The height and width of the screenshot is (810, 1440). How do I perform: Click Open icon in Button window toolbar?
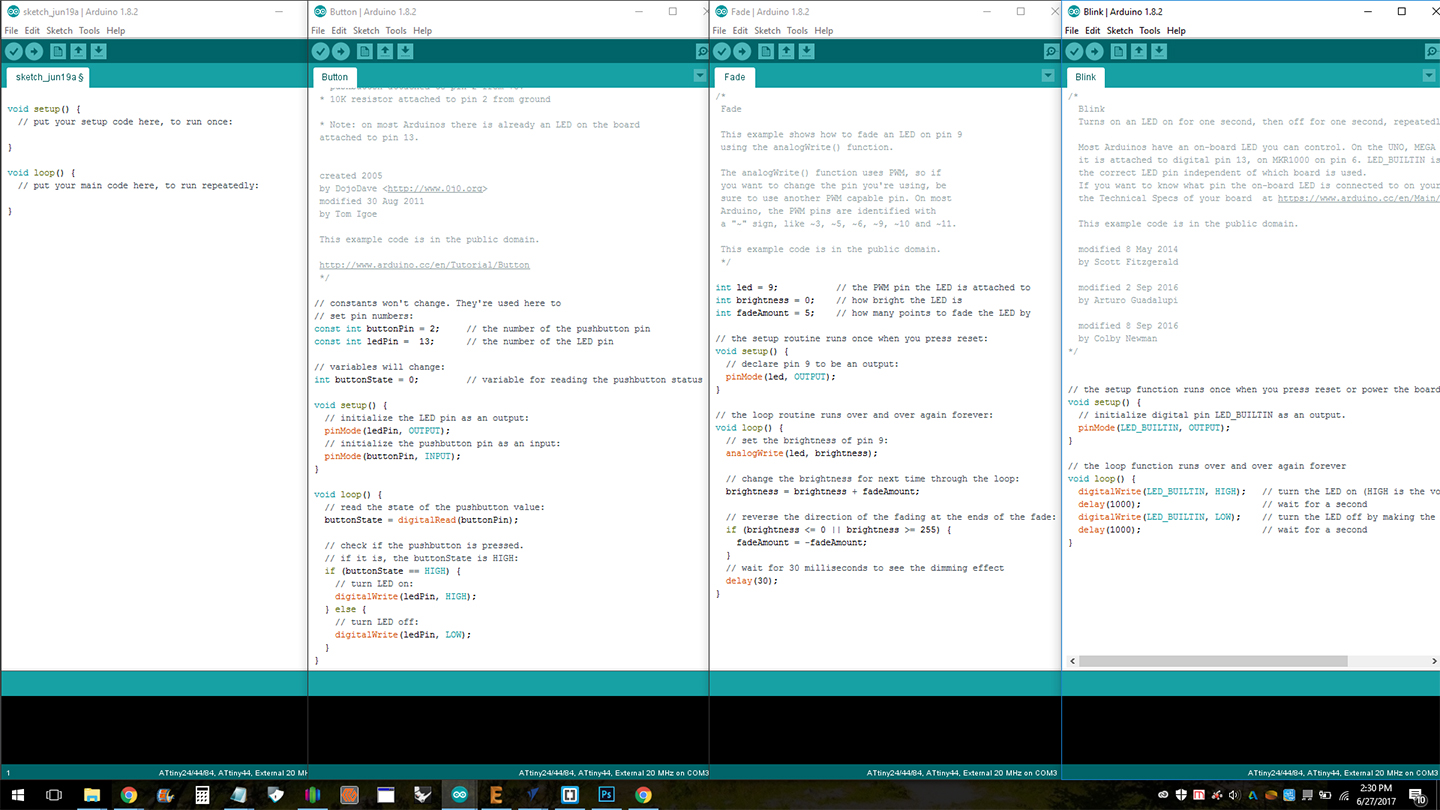(385, 52)
